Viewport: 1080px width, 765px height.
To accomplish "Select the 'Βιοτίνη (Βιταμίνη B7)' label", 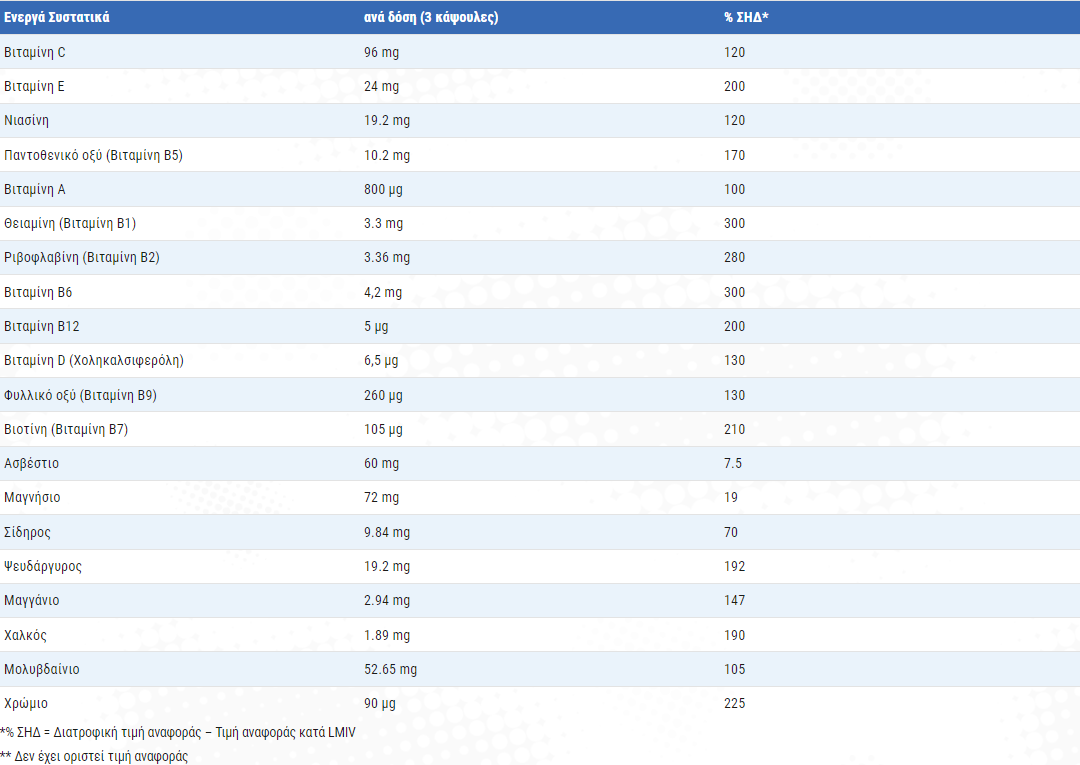I will tap(66, 429).
